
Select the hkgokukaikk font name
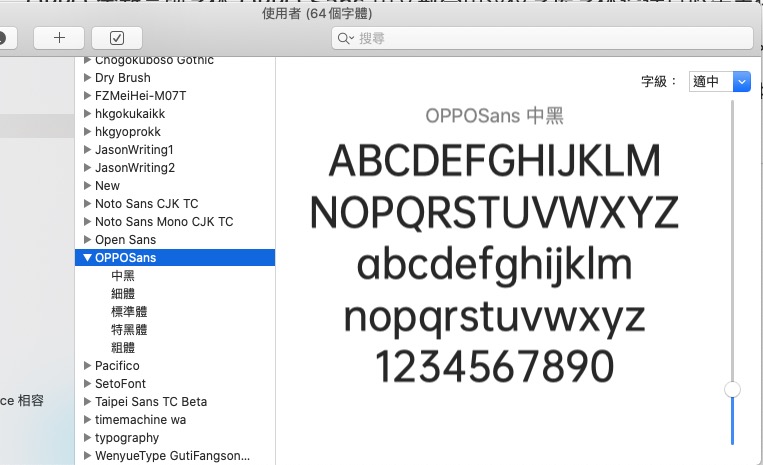[130, 114]
